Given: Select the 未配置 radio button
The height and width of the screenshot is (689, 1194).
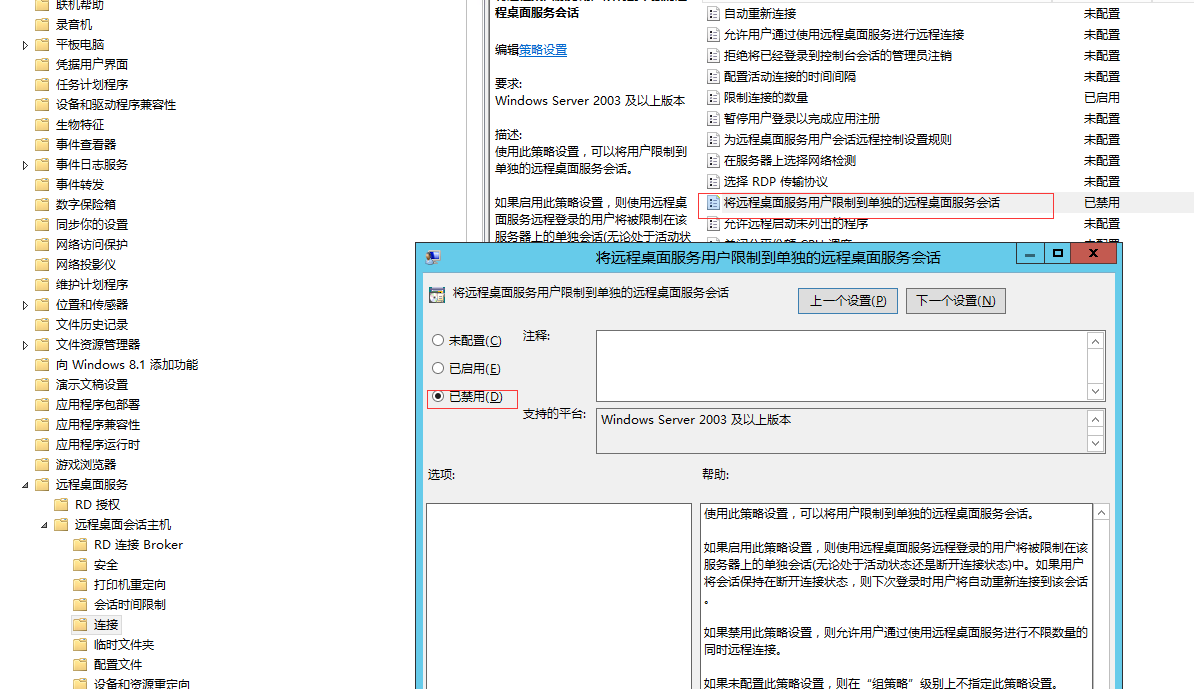Looking at the screenshot, I should click(438, 340).
